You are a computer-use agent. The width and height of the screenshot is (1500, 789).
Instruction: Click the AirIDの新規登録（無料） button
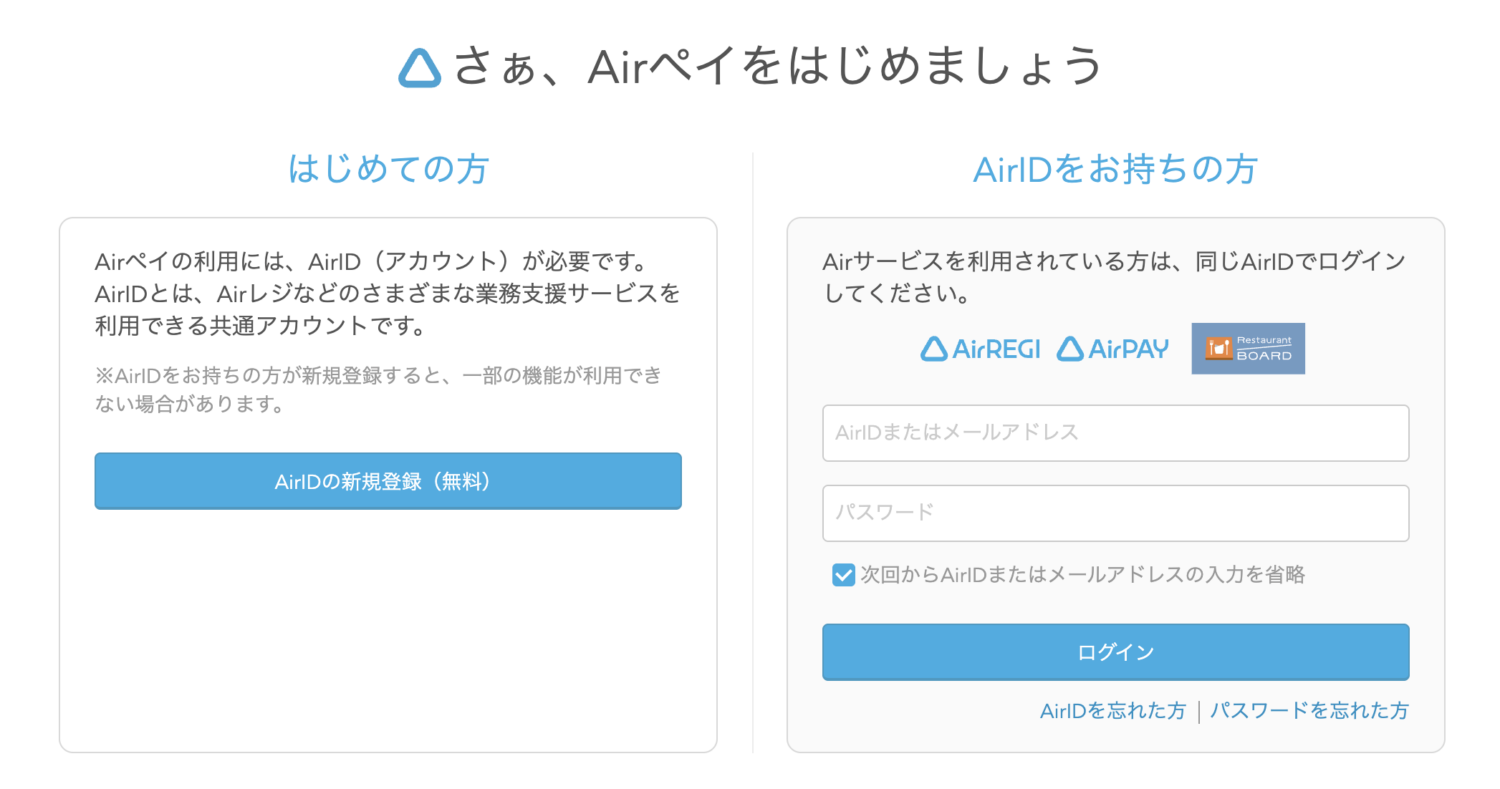click(388, 481)
